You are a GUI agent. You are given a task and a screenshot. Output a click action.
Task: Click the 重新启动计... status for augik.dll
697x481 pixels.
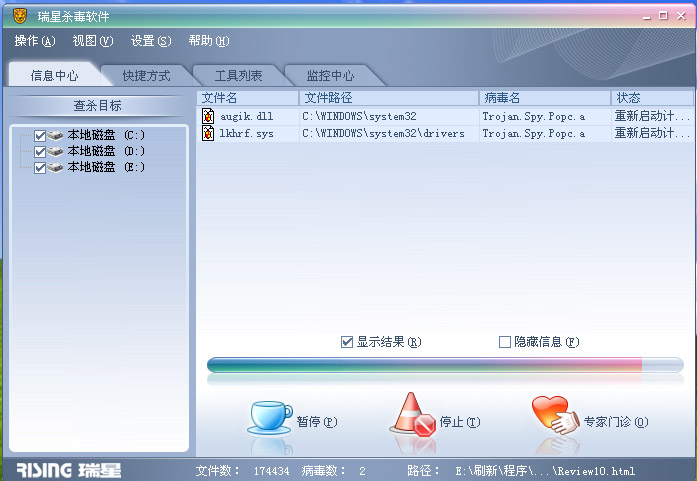(x=652, y=116)
